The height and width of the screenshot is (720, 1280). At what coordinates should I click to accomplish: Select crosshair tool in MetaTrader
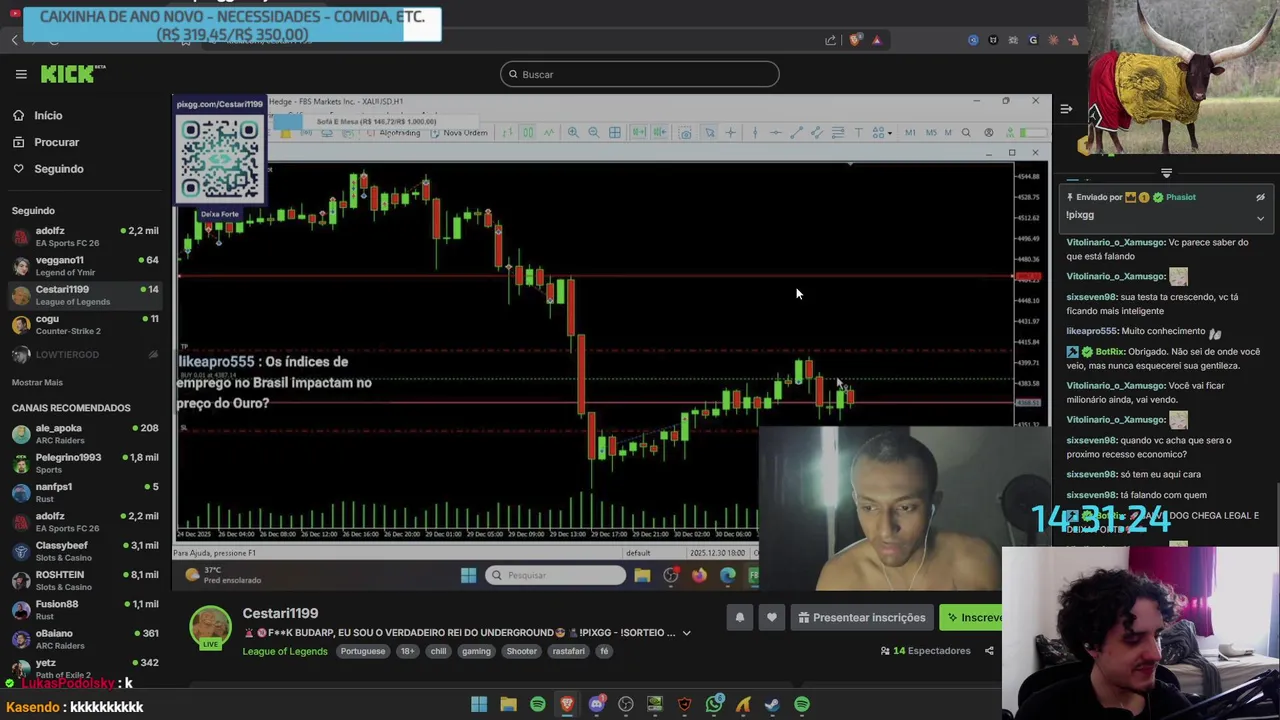[x=731, y=133]
